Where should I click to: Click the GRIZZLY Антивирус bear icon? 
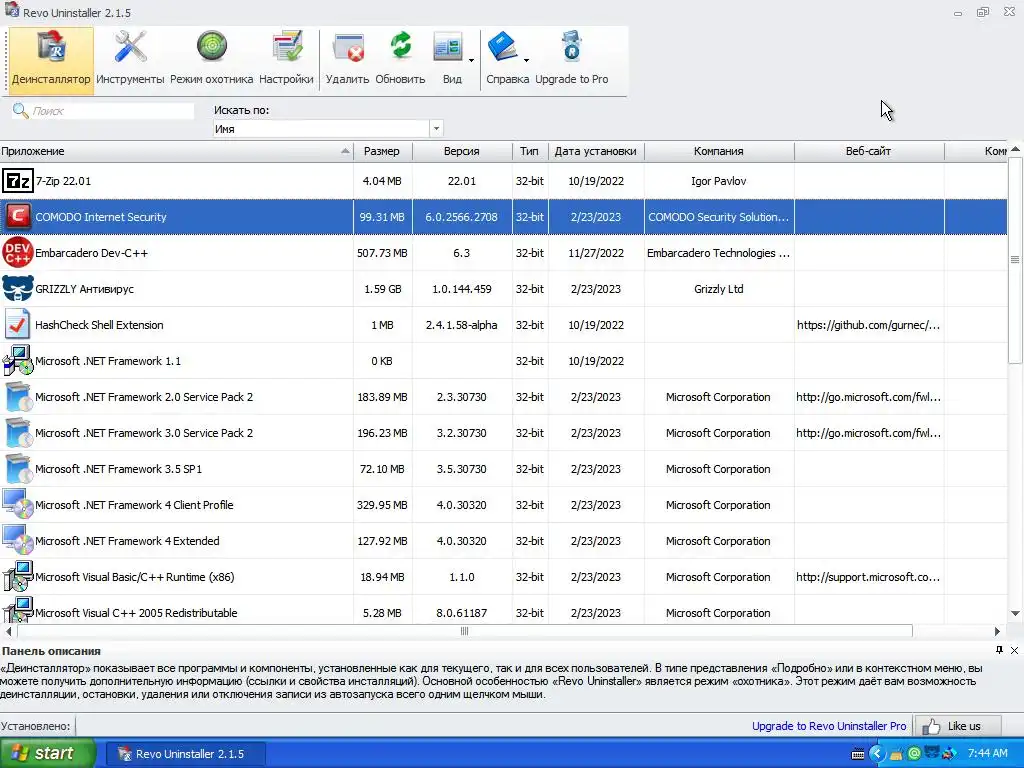(x=18, y=289)
